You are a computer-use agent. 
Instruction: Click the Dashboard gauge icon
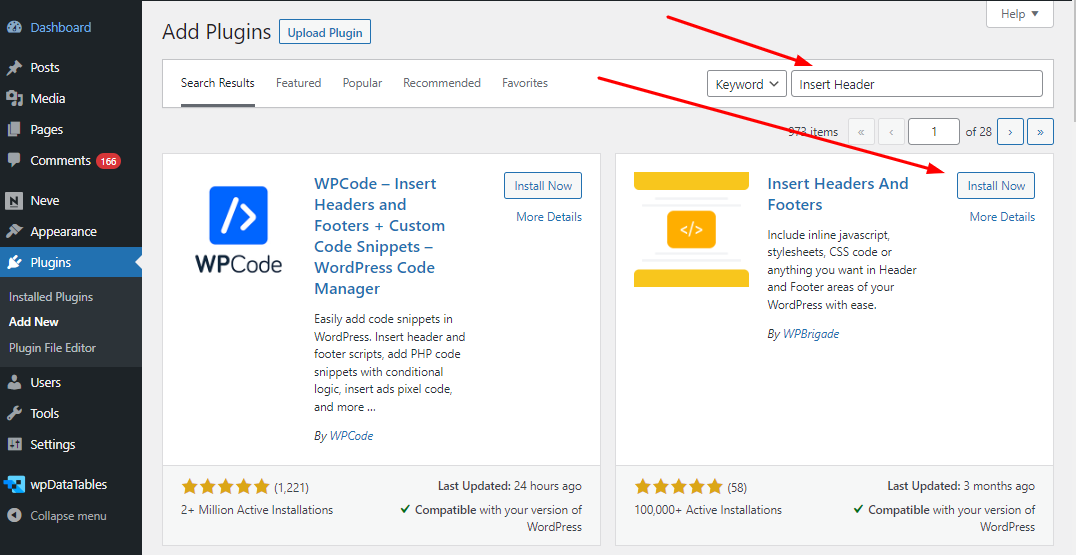click(14, 27)
